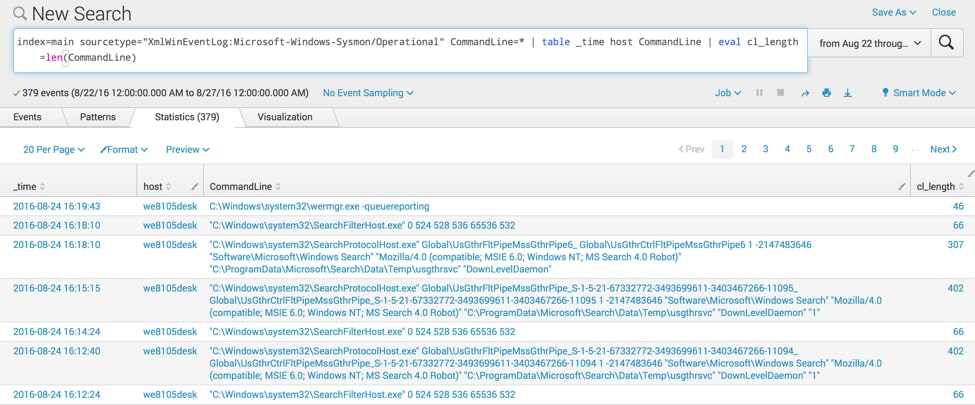Click timestamp 2016-08-24 16:19:43
Viewport: 975px width, 405px height.
pos(57,206)
